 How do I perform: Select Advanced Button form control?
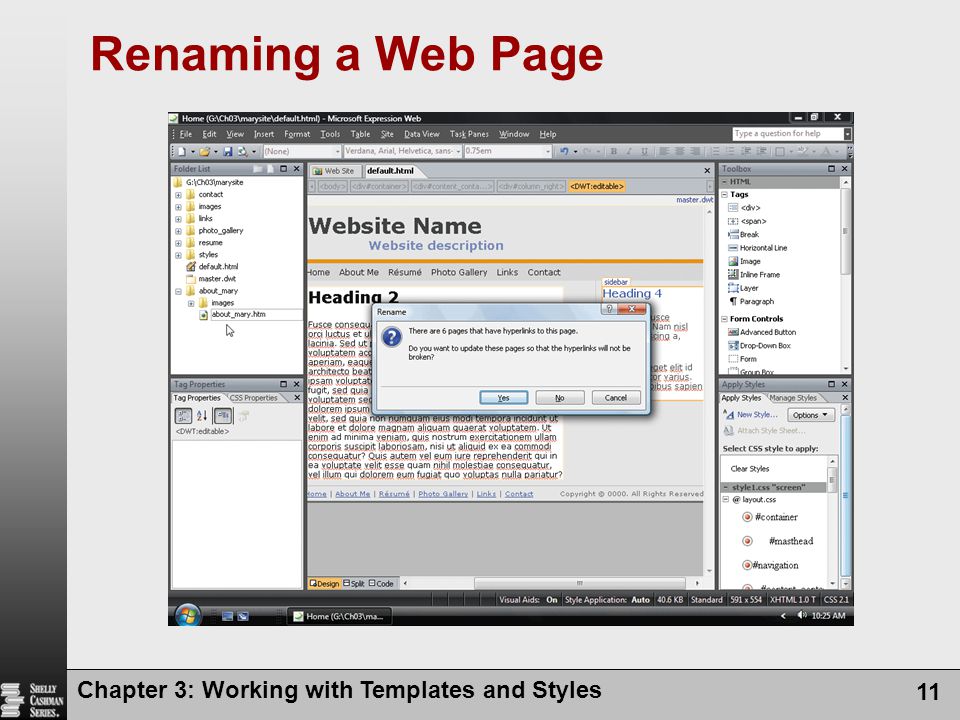pos(762,332)
